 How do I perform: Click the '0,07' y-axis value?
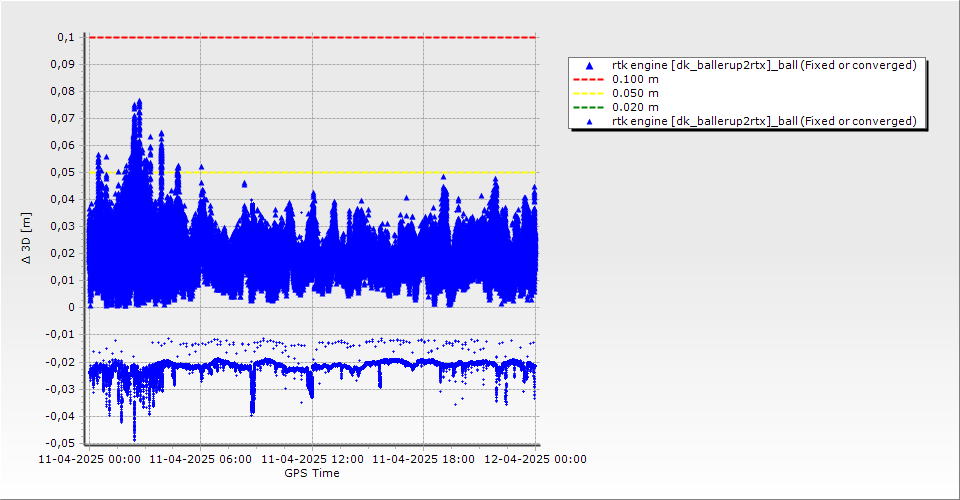click(63, 118)
